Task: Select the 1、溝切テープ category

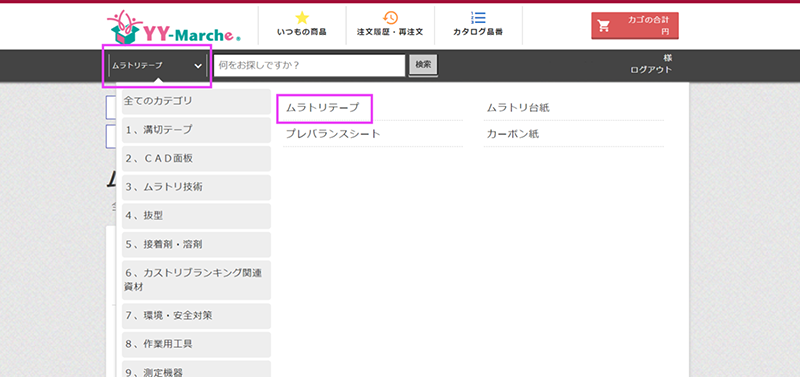Action: coord(196,130)
